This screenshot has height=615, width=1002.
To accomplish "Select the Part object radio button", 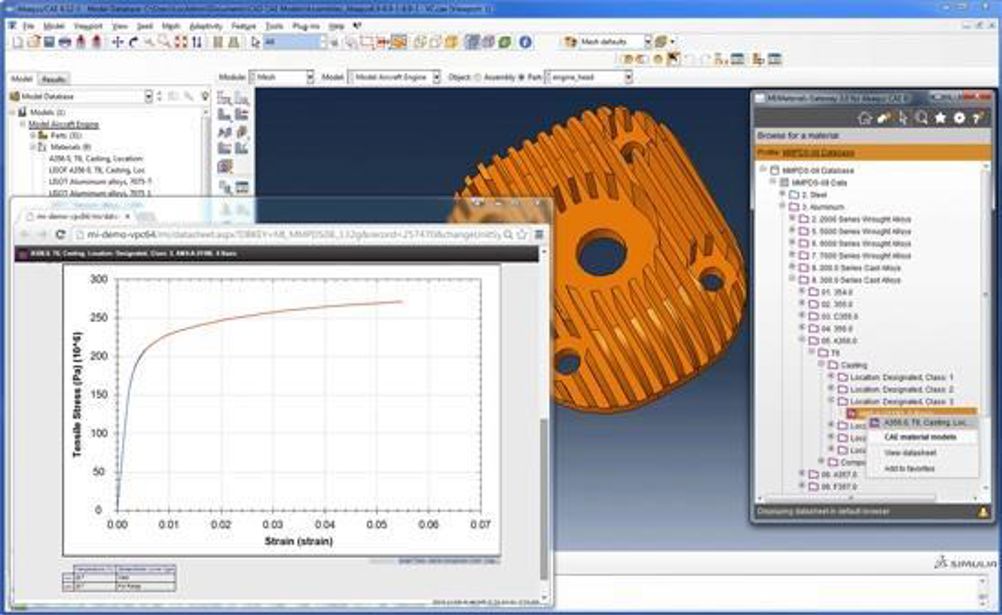I will pyautogui.click(x=521, y=77).
